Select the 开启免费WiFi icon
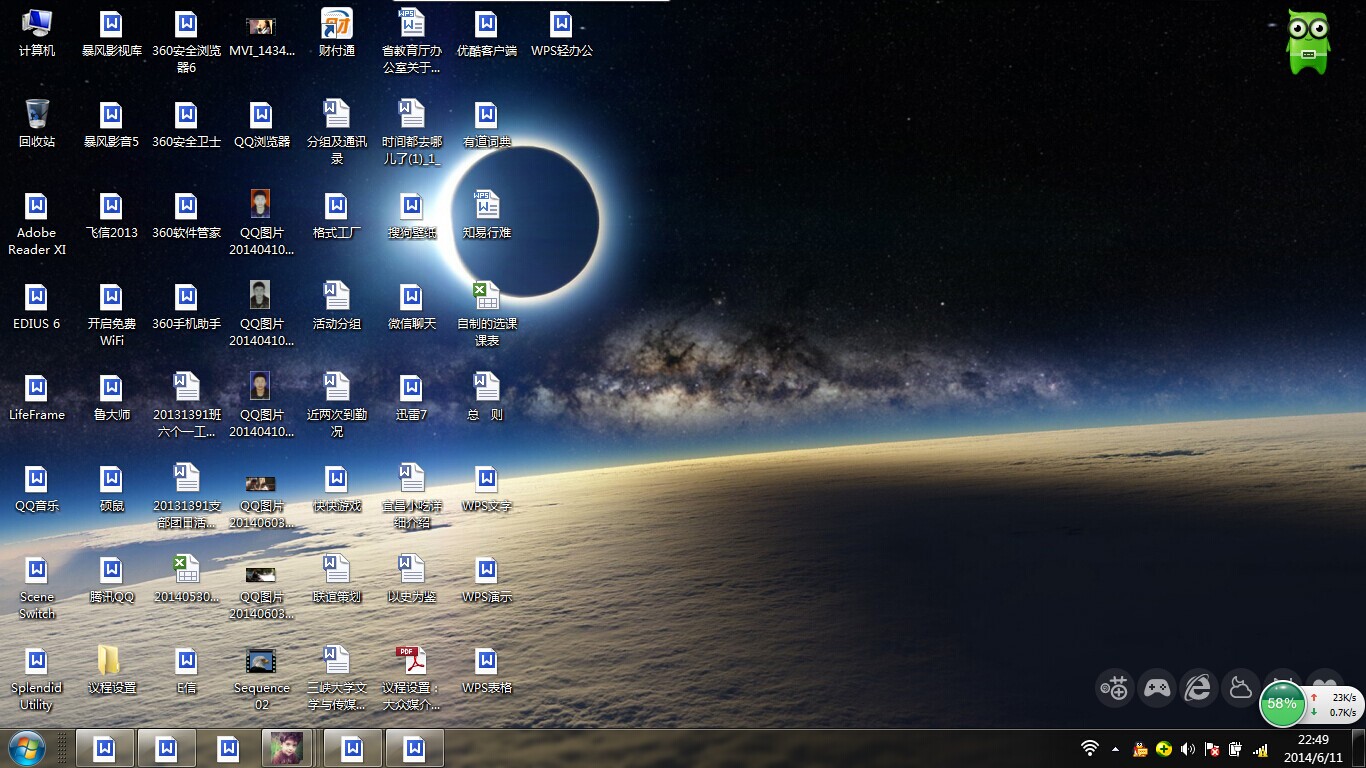 click(112, 315)
